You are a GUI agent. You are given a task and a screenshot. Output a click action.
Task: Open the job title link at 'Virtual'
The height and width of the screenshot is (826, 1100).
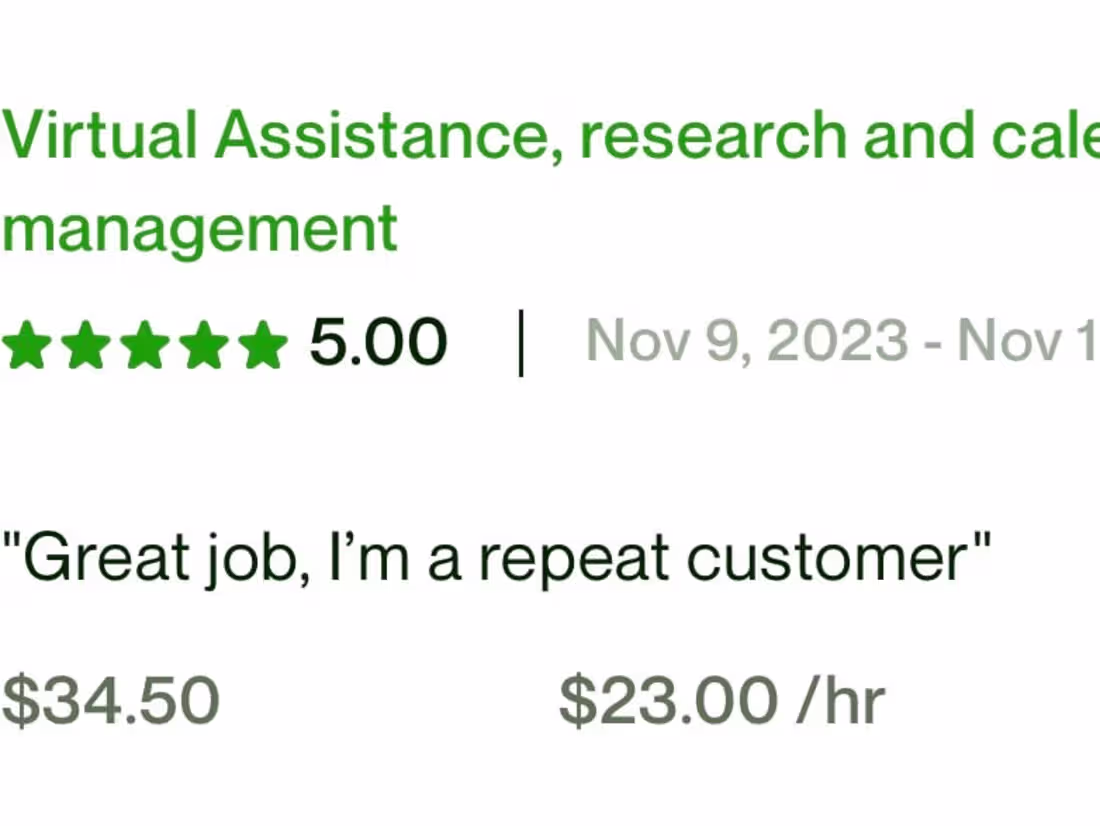[x=100, y=135]
